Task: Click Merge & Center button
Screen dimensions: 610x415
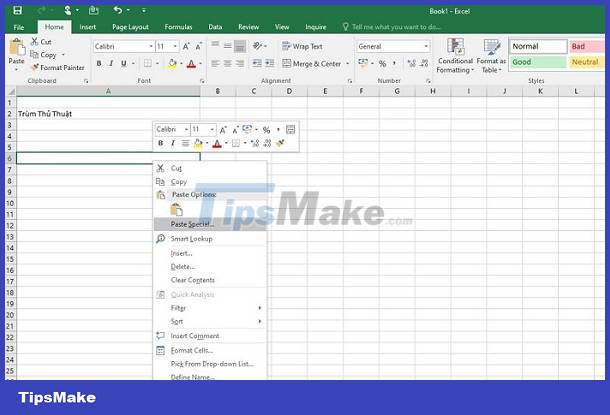Action: (312, 63)
